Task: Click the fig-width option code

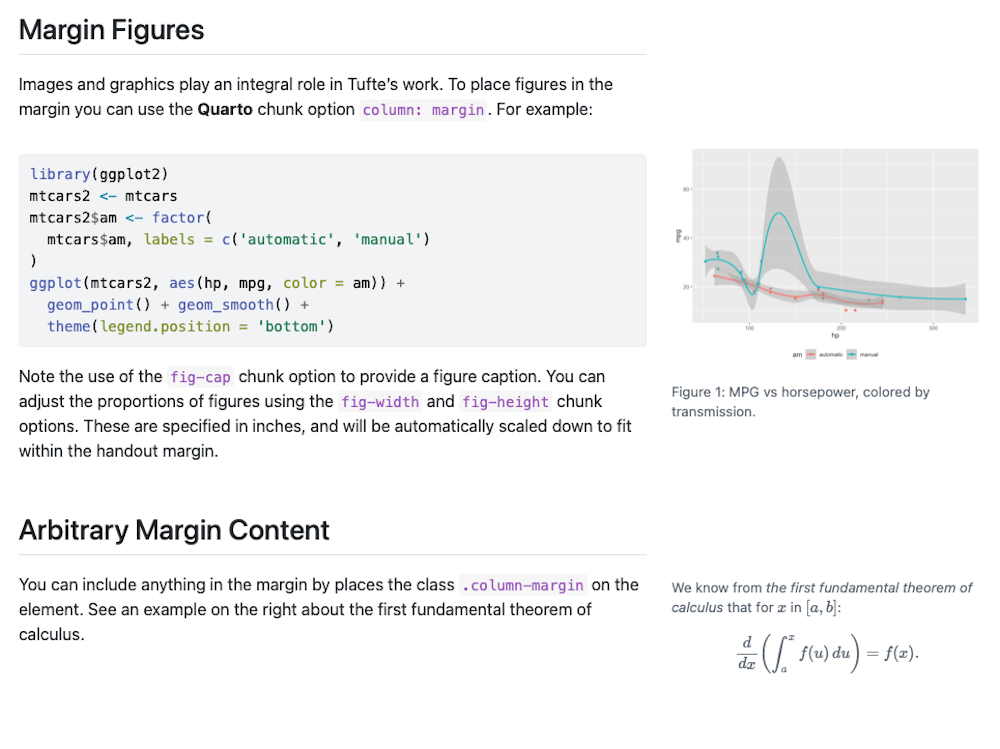Action: pyautogui.click(x=379, y=402)
